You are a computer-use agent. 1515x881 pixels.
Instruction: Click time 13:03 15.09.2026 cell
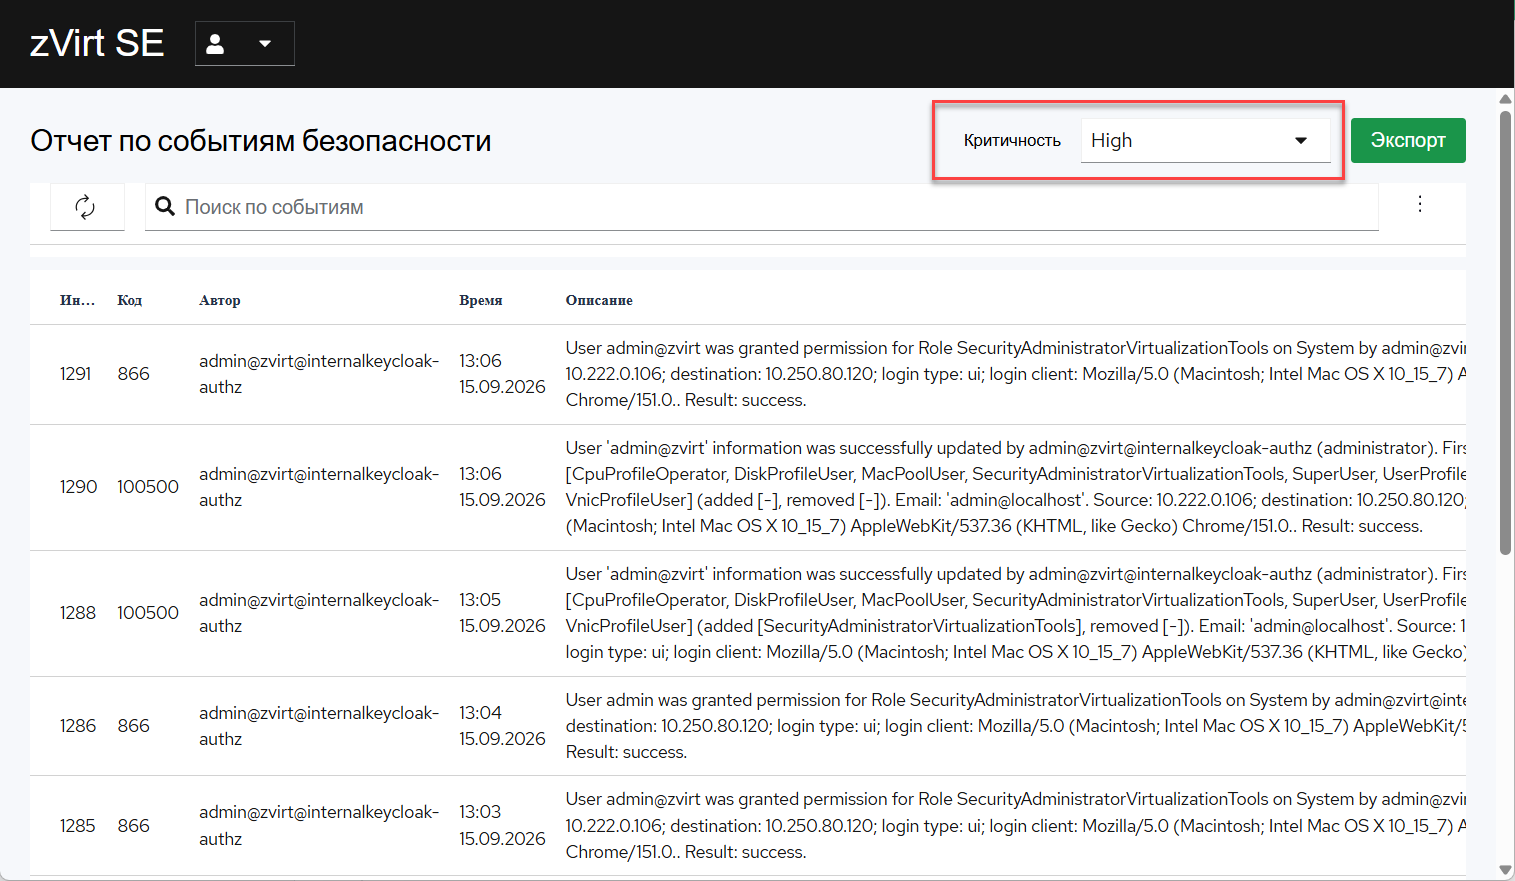click(502, 825)
